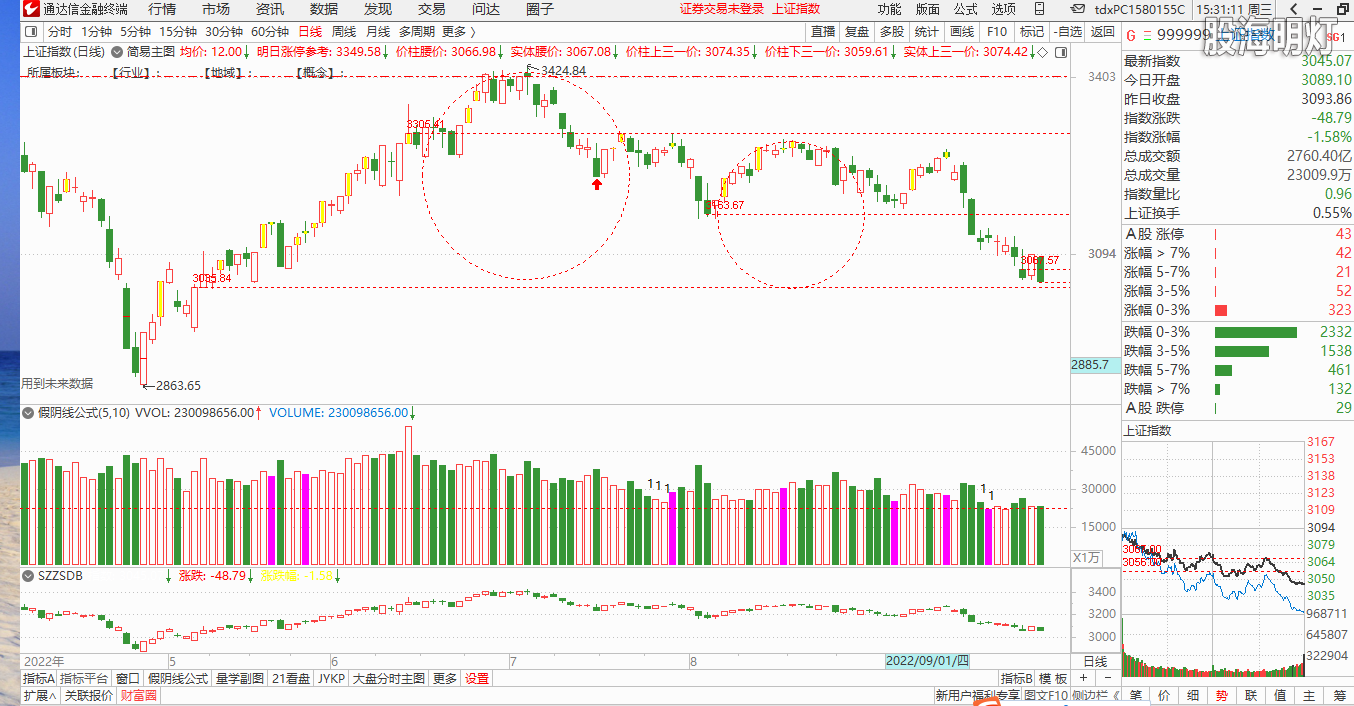
Task: Switch to the 30分钟 period
Action: pyautogui.click(x=224, y=32)
